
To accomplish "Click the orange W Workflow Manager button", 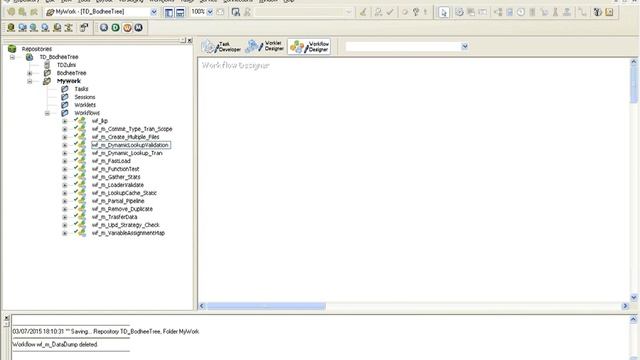I will pos(127,28).
